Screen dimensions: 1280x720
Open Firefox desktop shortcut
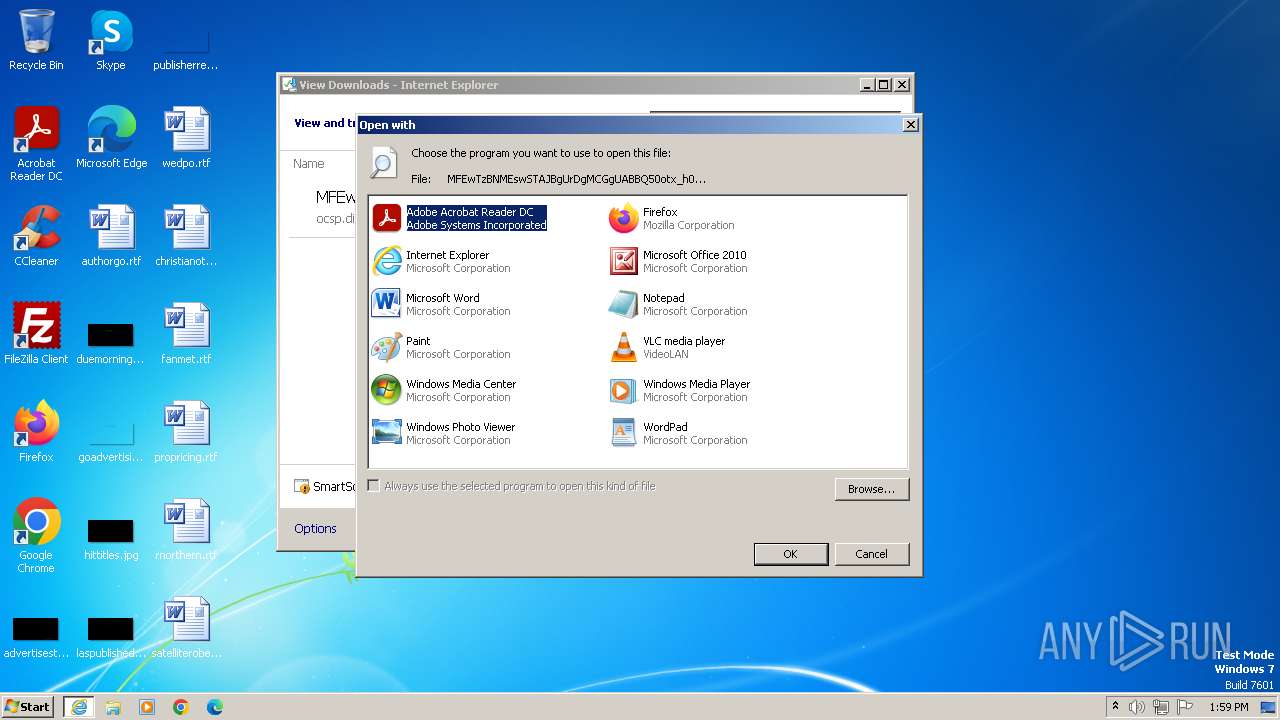pyautogui.click(x=36, y=432)
